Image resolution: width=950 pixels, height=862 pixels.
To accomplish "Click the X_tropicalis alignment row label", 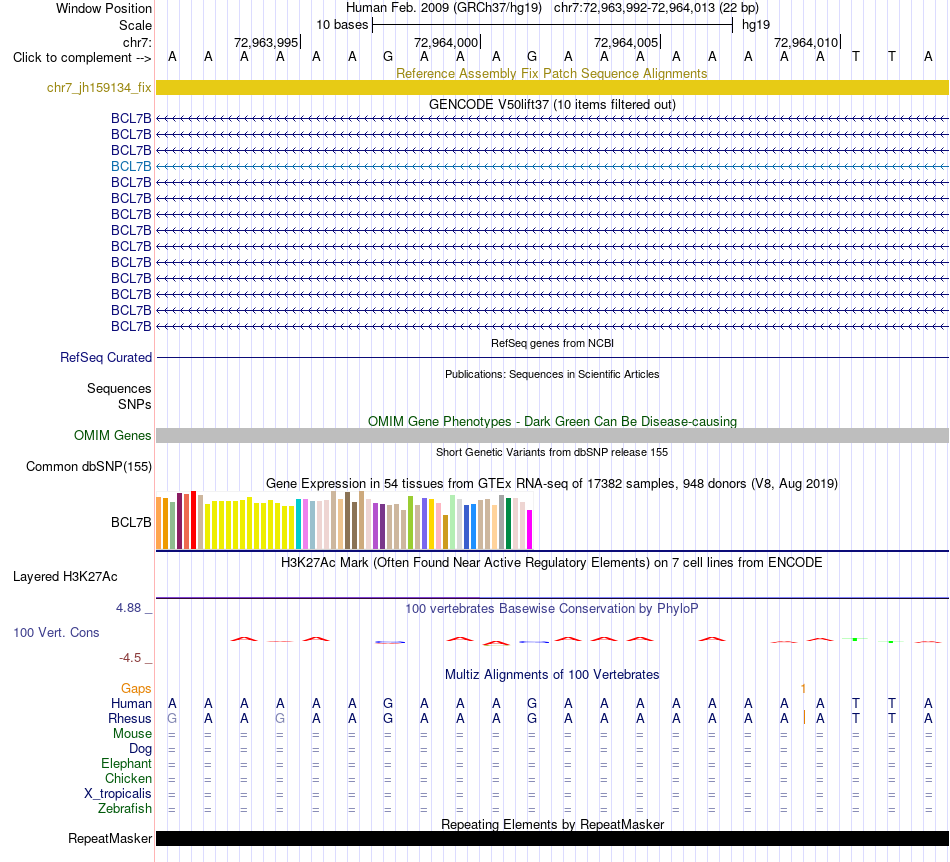I will click(118, 794).
